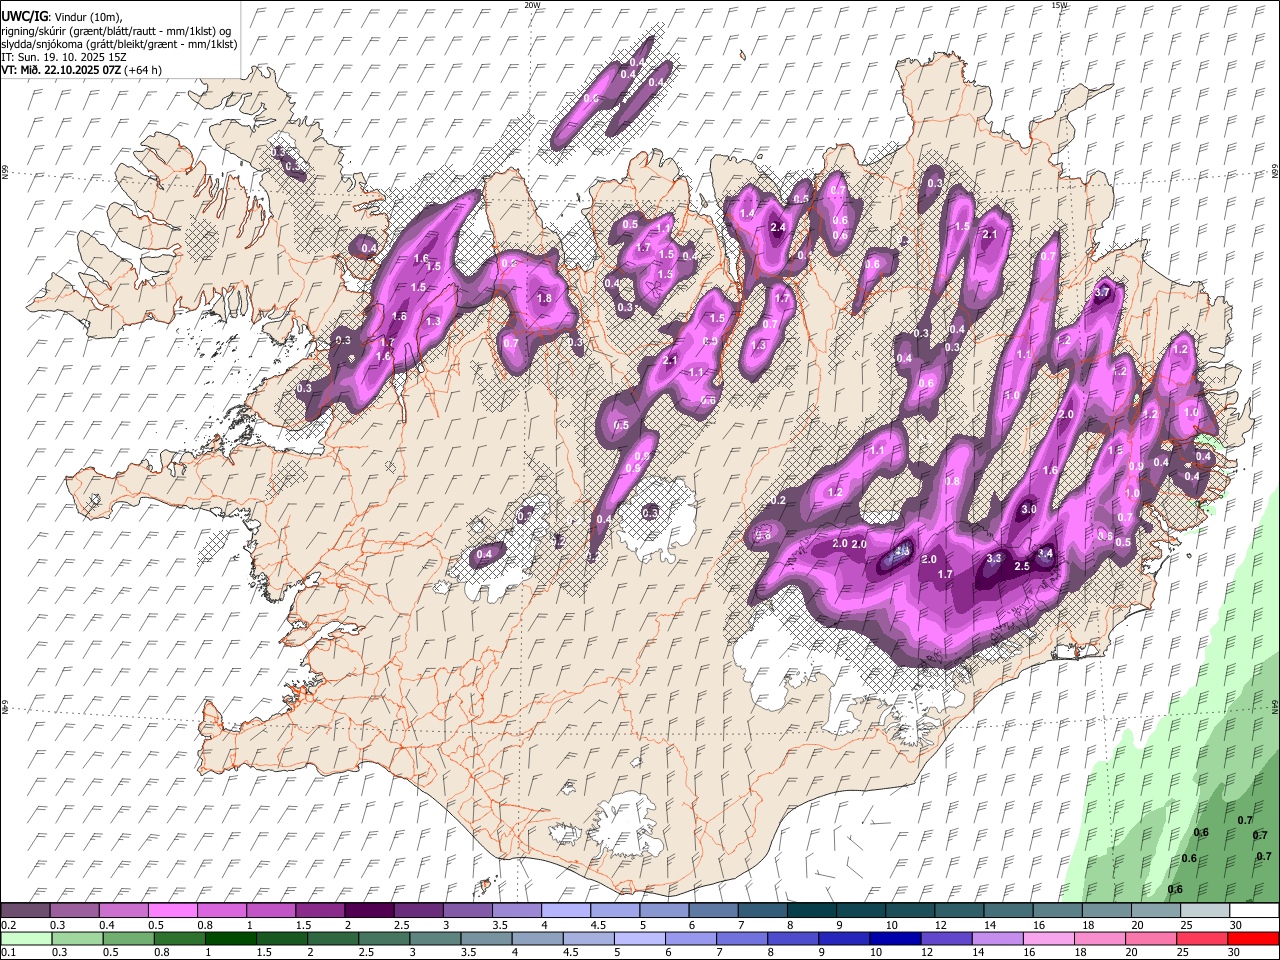Click the 0.2 value label on the map
The height and width of the screenshot is (960, 1280).
click(779, 500)
